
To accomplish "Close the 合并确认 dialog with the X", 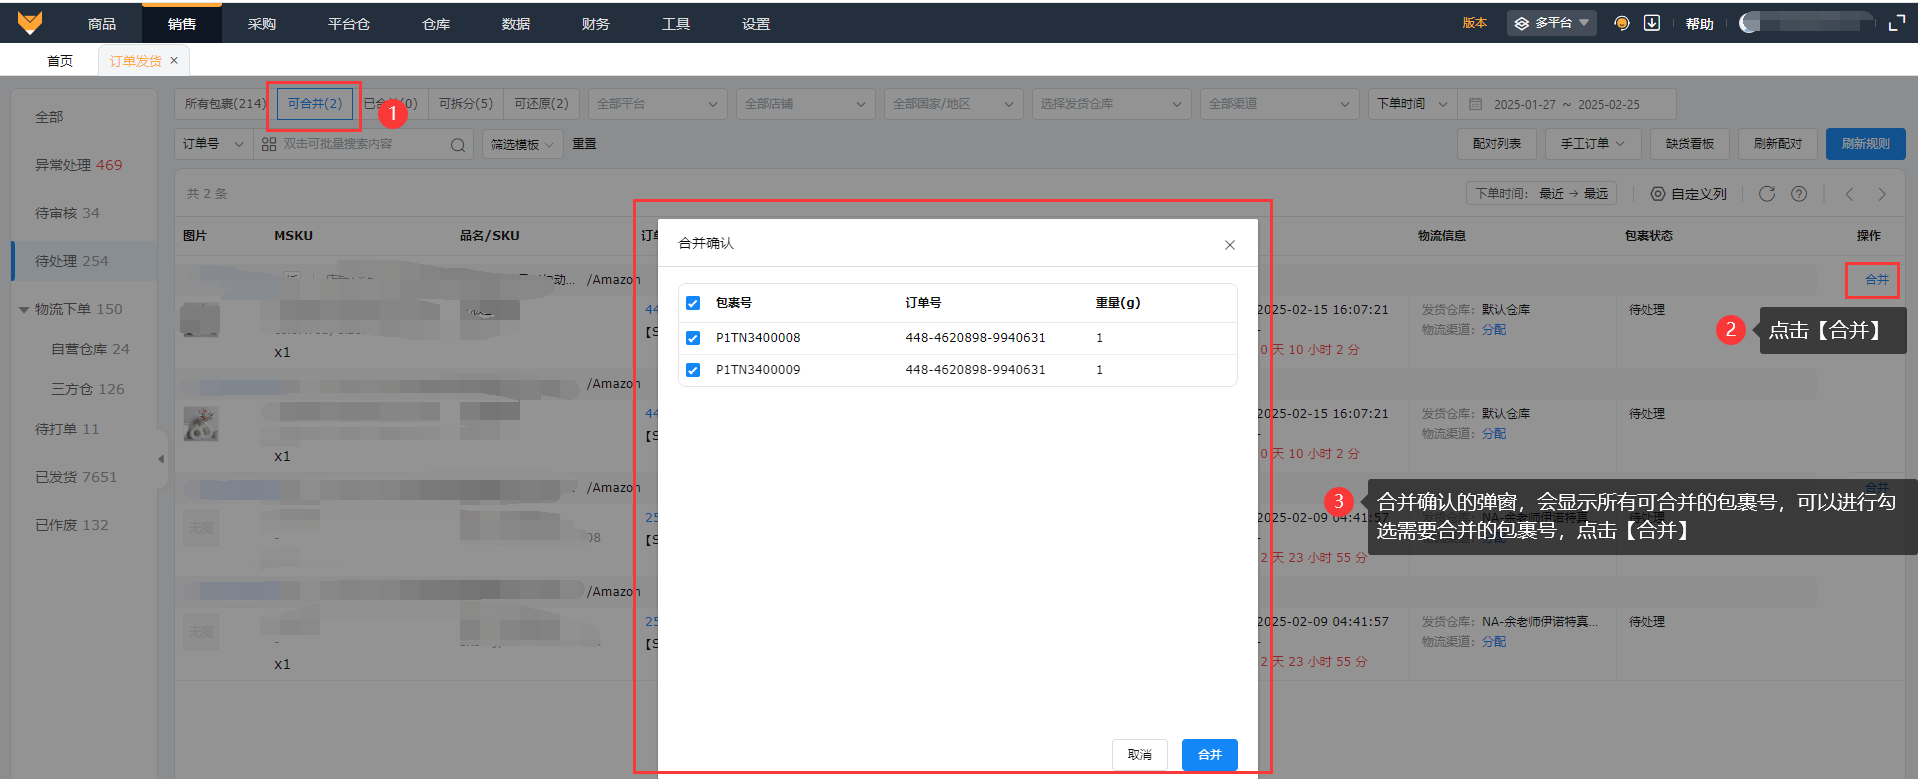I will pyautogui.click(x=1230, y=245).
